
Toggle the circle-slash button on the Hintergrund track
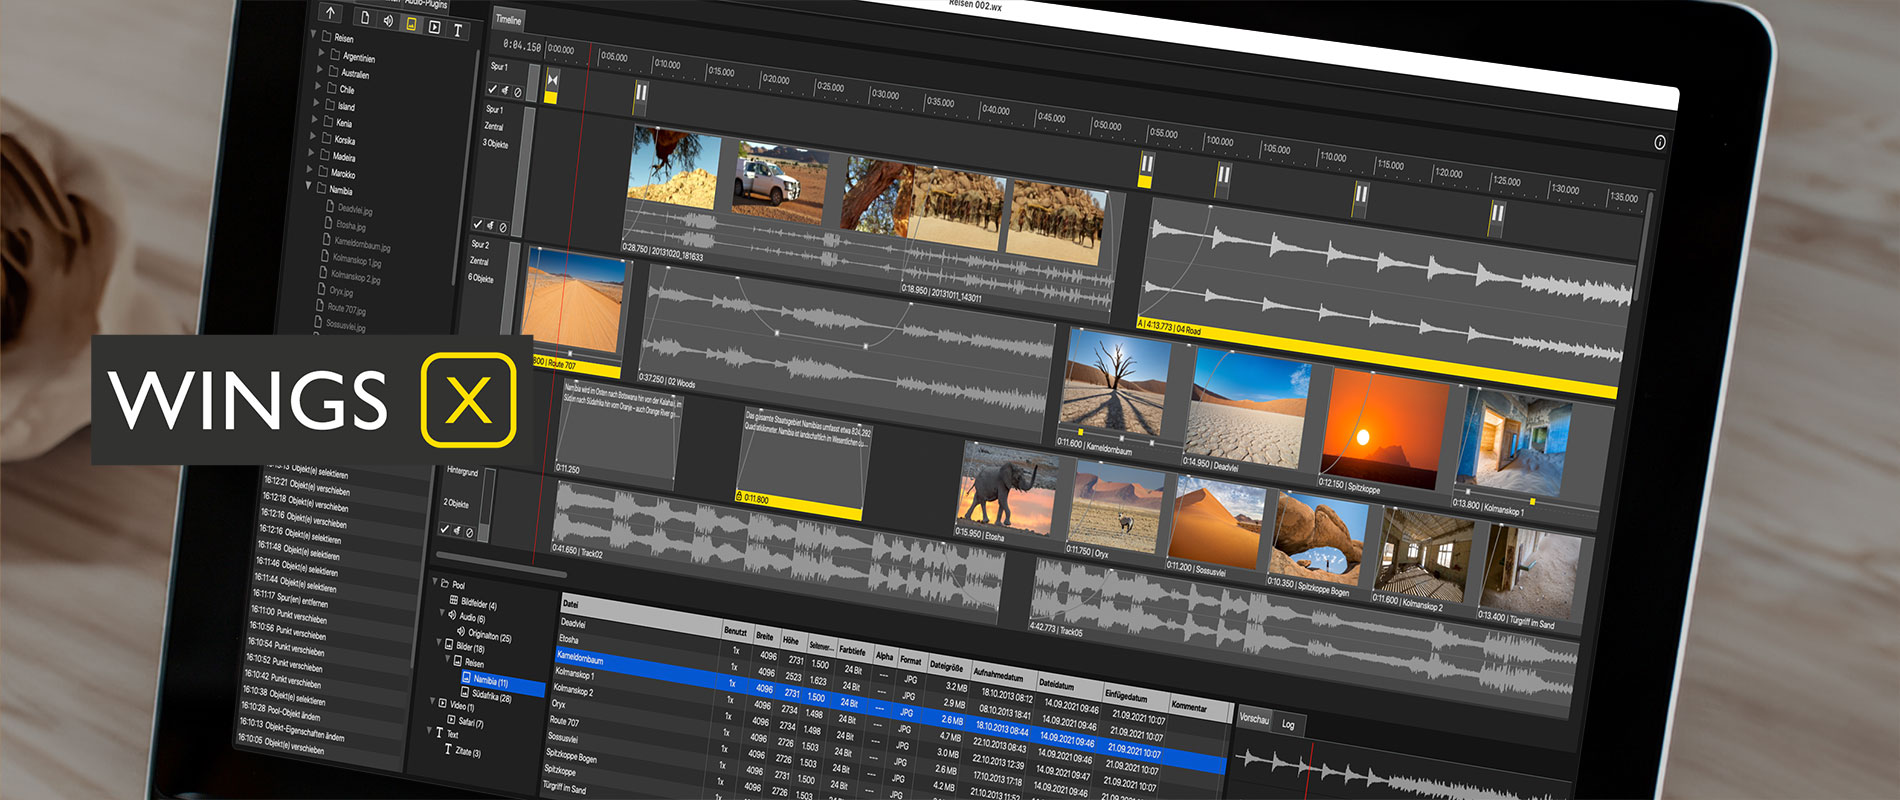[470, 533]
